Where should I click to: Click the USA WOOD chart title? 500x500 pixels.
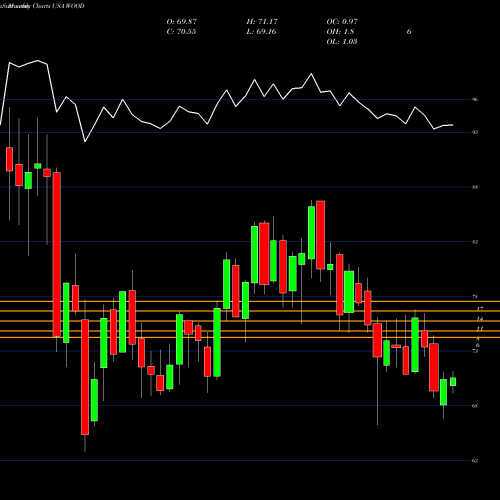click(68, 6)
